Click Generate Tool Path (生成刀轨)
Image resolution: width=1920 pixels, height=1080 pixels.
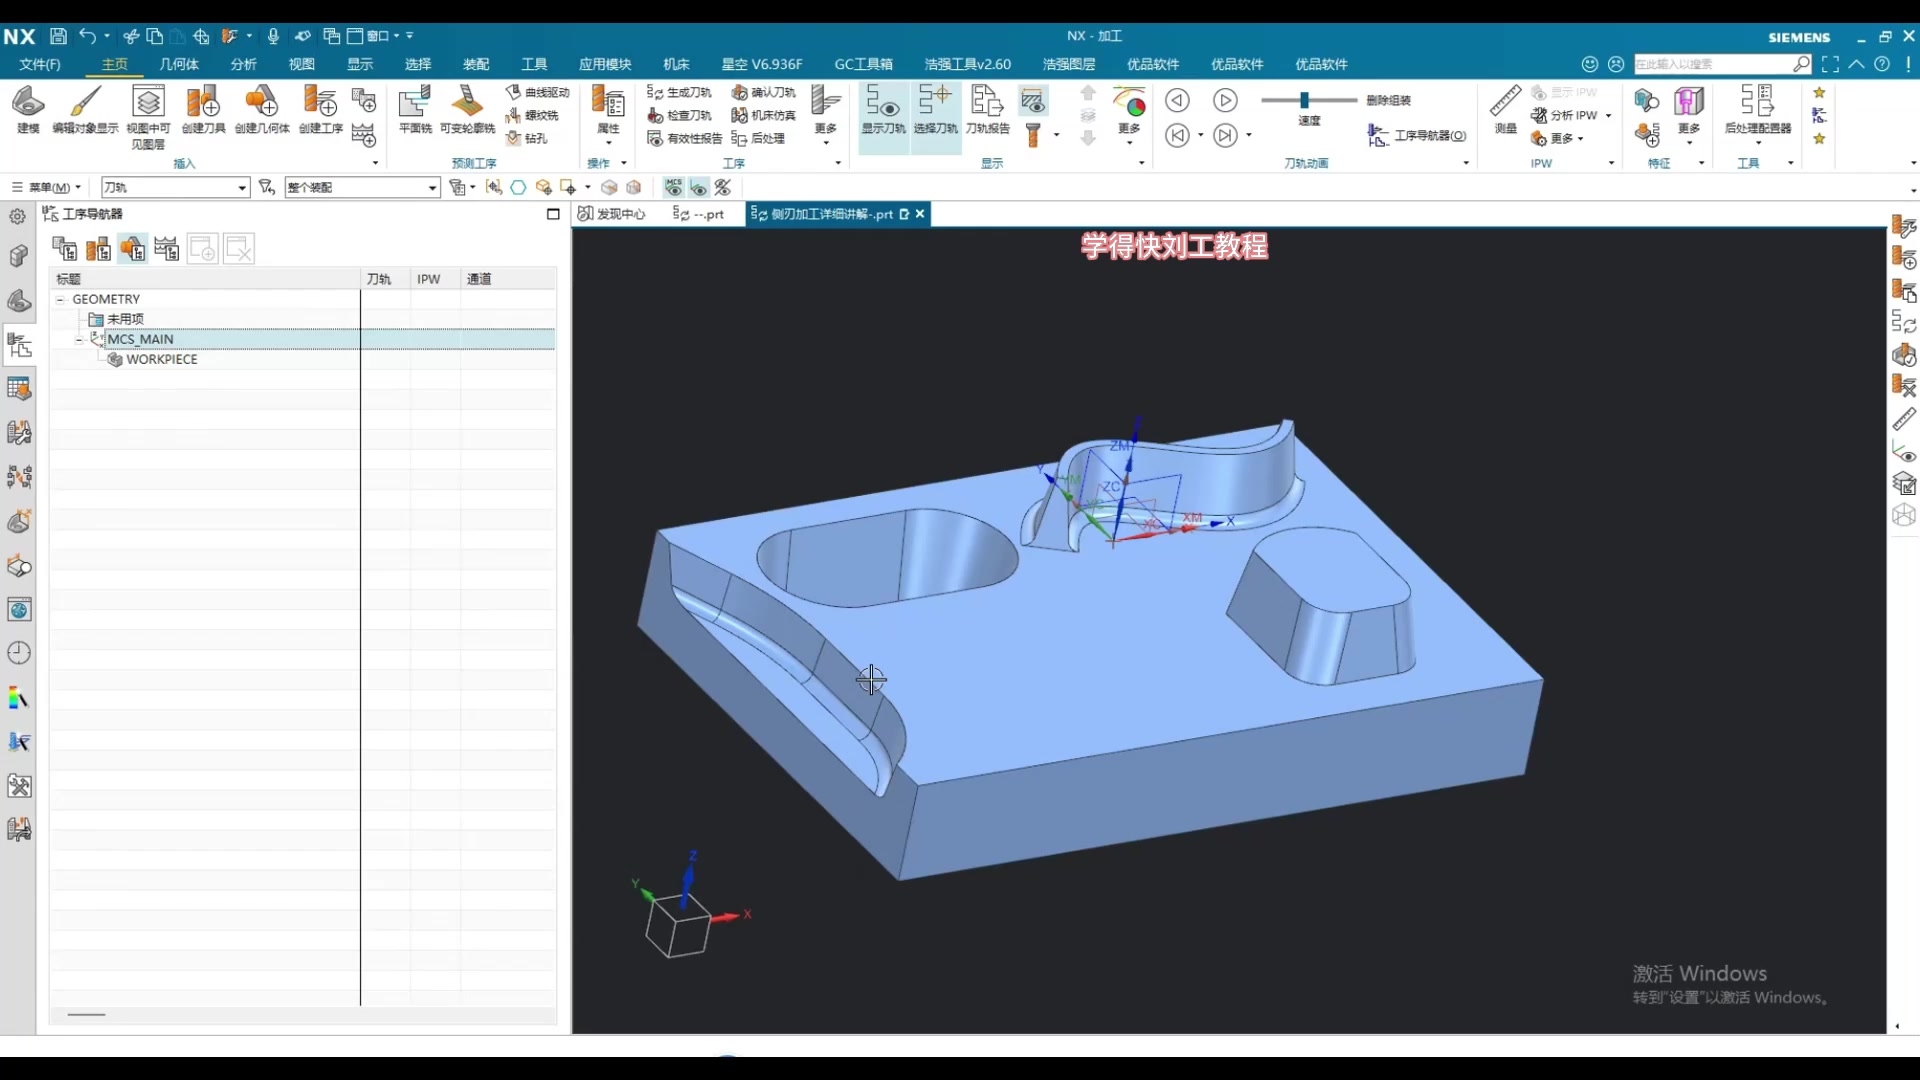[680, 92]
